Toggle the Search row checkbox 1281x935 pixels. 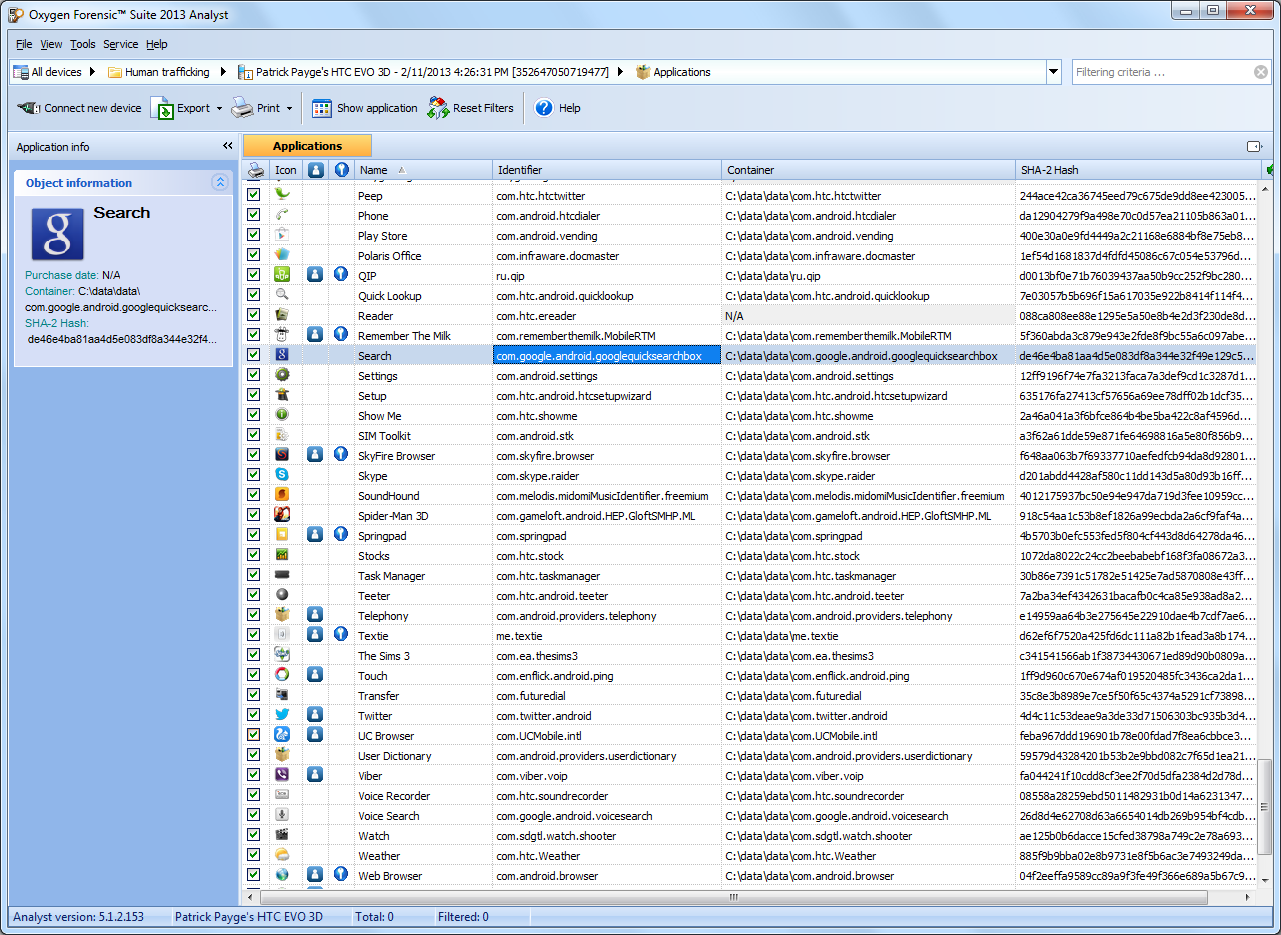click(254, 355)
